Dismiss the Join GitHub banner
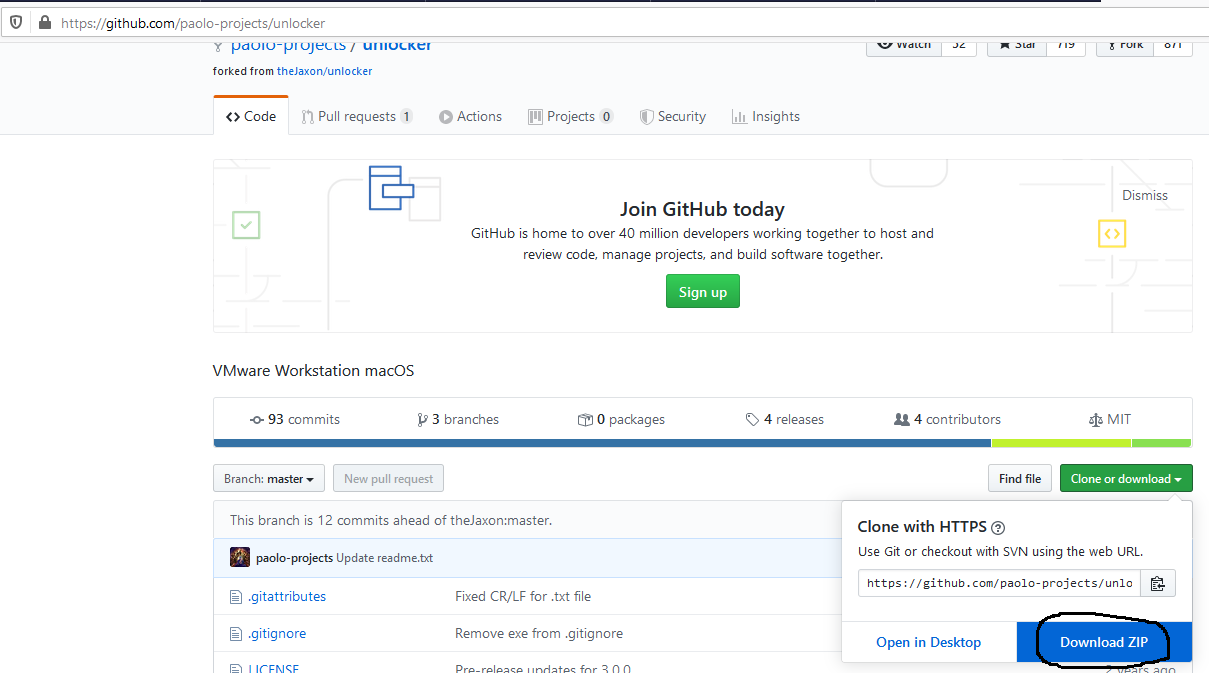This screenshot has width=1209, height=673. 1144,195
